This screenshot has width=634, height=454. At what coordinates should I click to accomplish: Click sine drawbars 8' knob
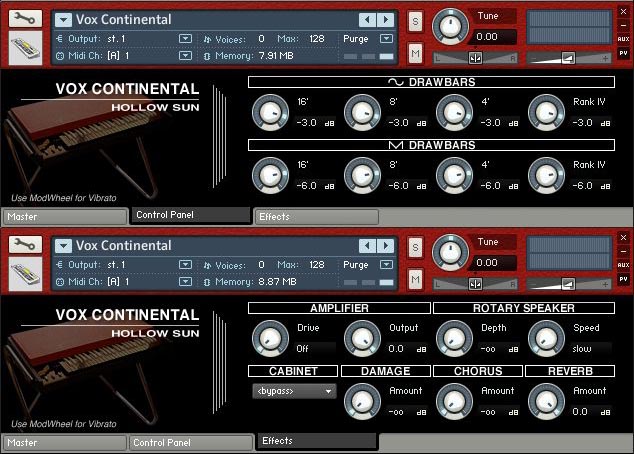(362, 113)
